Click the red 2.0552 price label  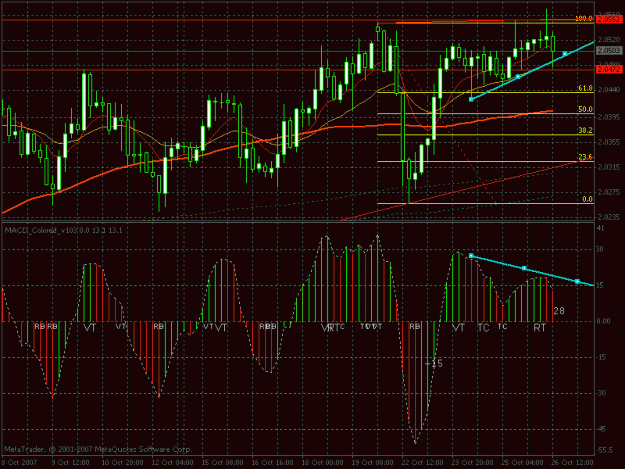(609, 19)
